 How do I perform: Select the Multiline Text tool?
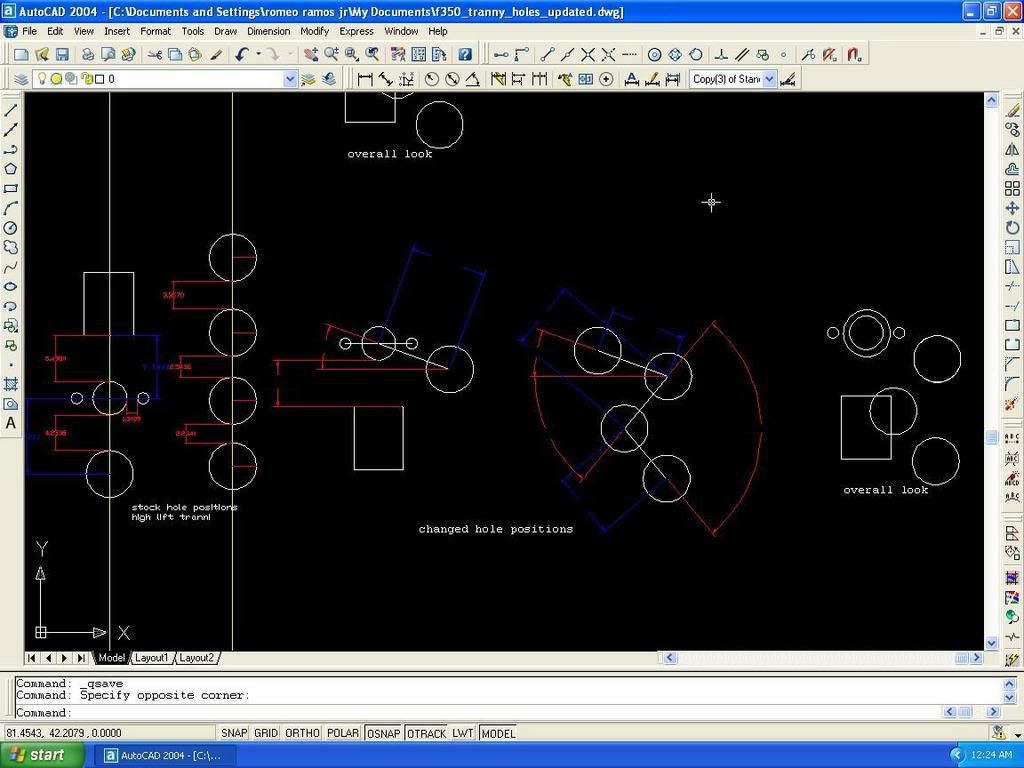pyautogui.click(x=10, y=423)
